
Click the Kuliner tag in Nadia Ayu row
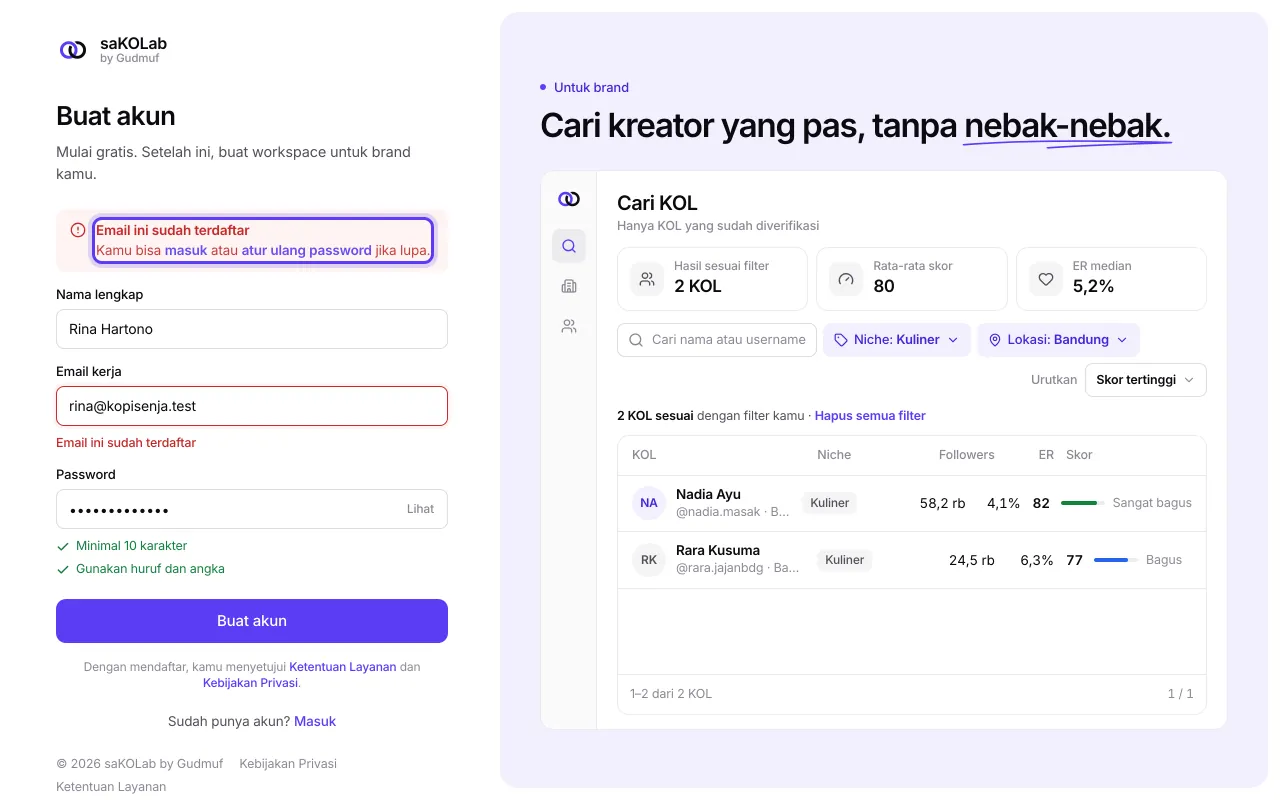(x=830, y=503)
